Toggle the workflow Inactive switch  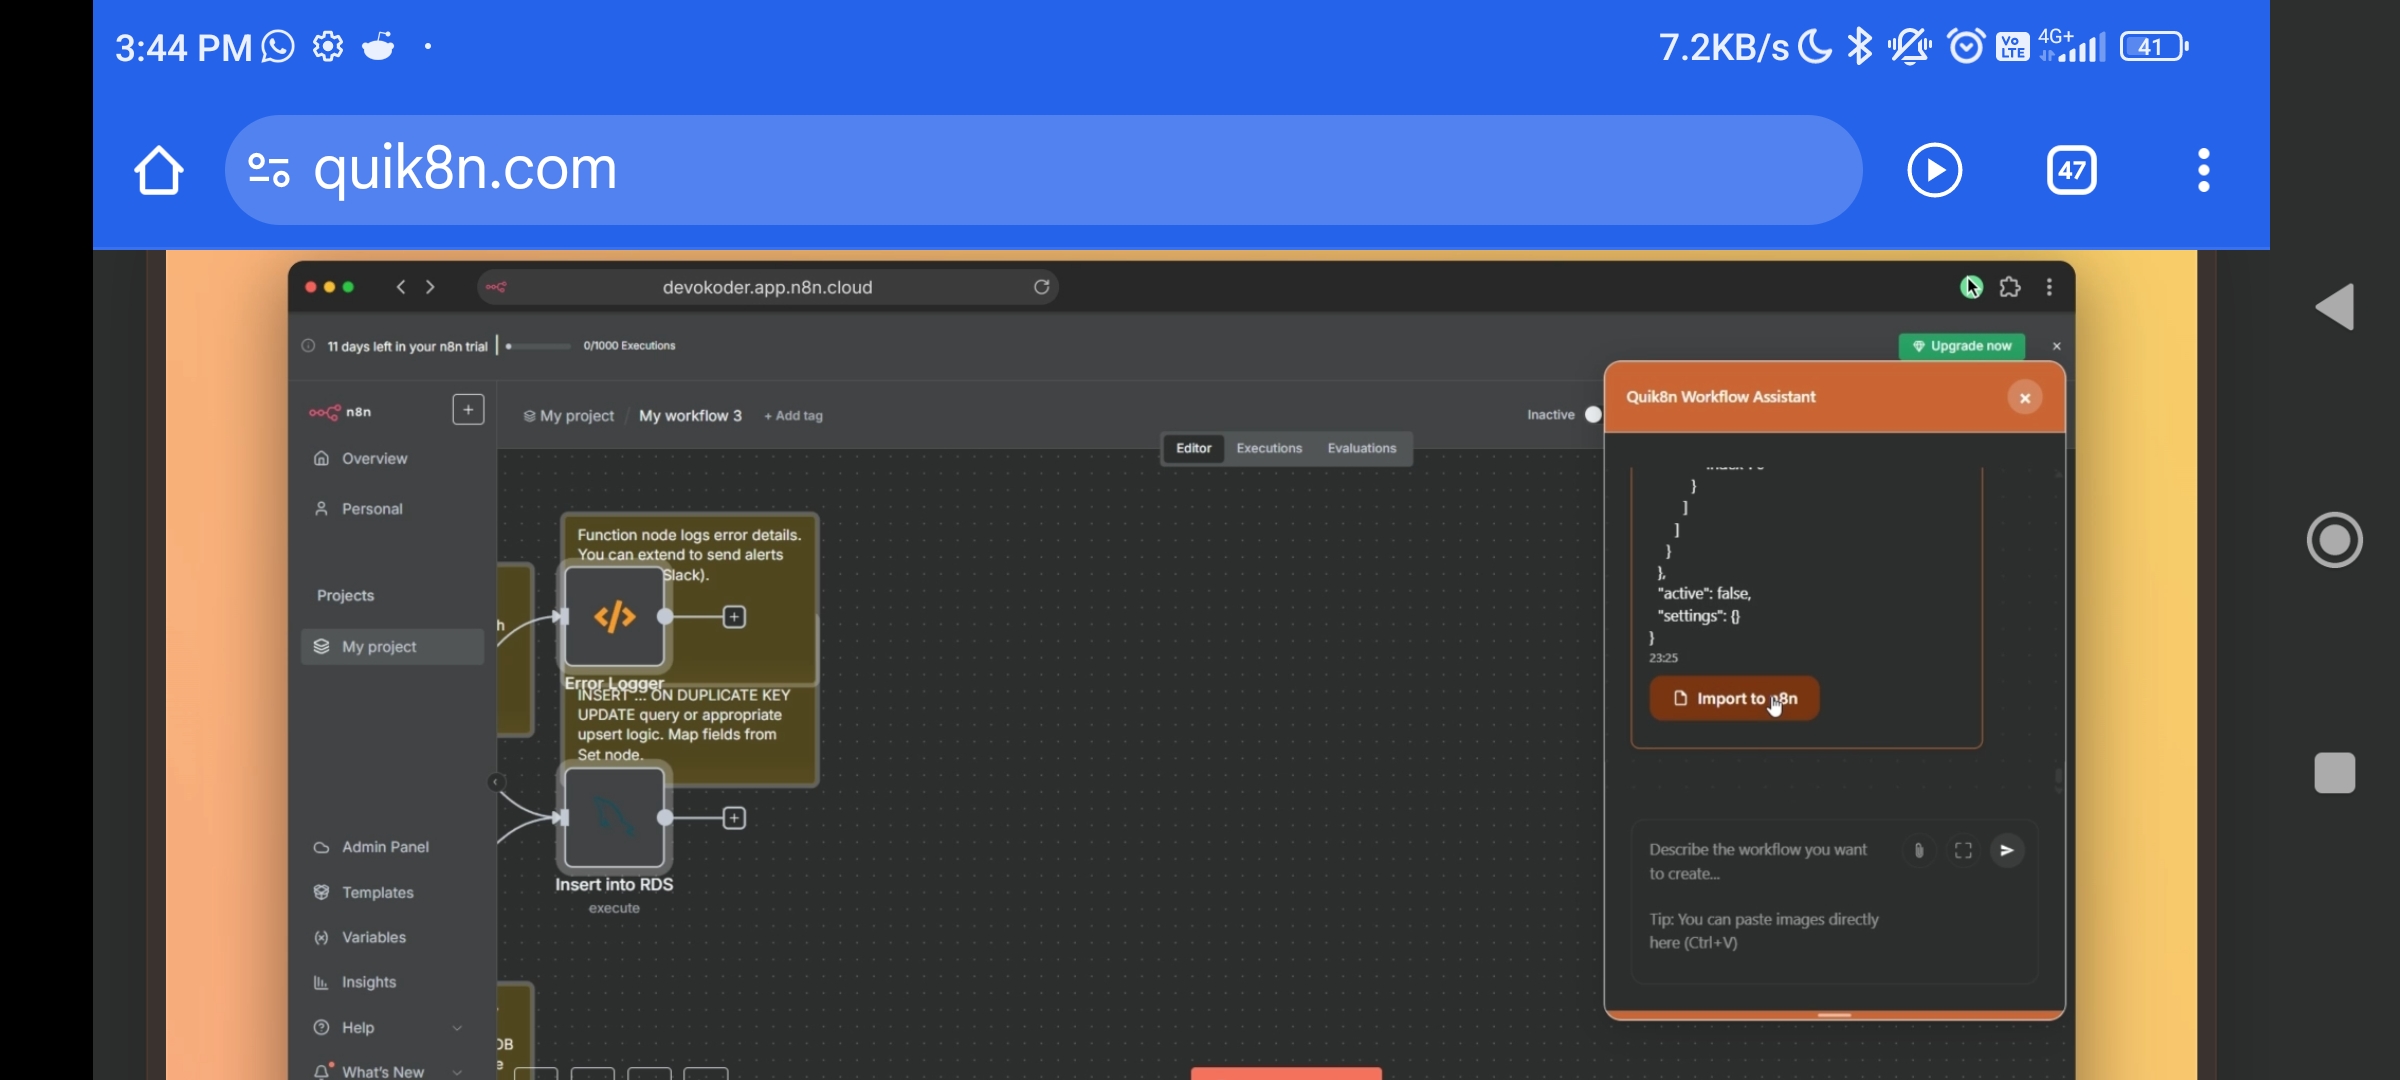point(1592,415)
